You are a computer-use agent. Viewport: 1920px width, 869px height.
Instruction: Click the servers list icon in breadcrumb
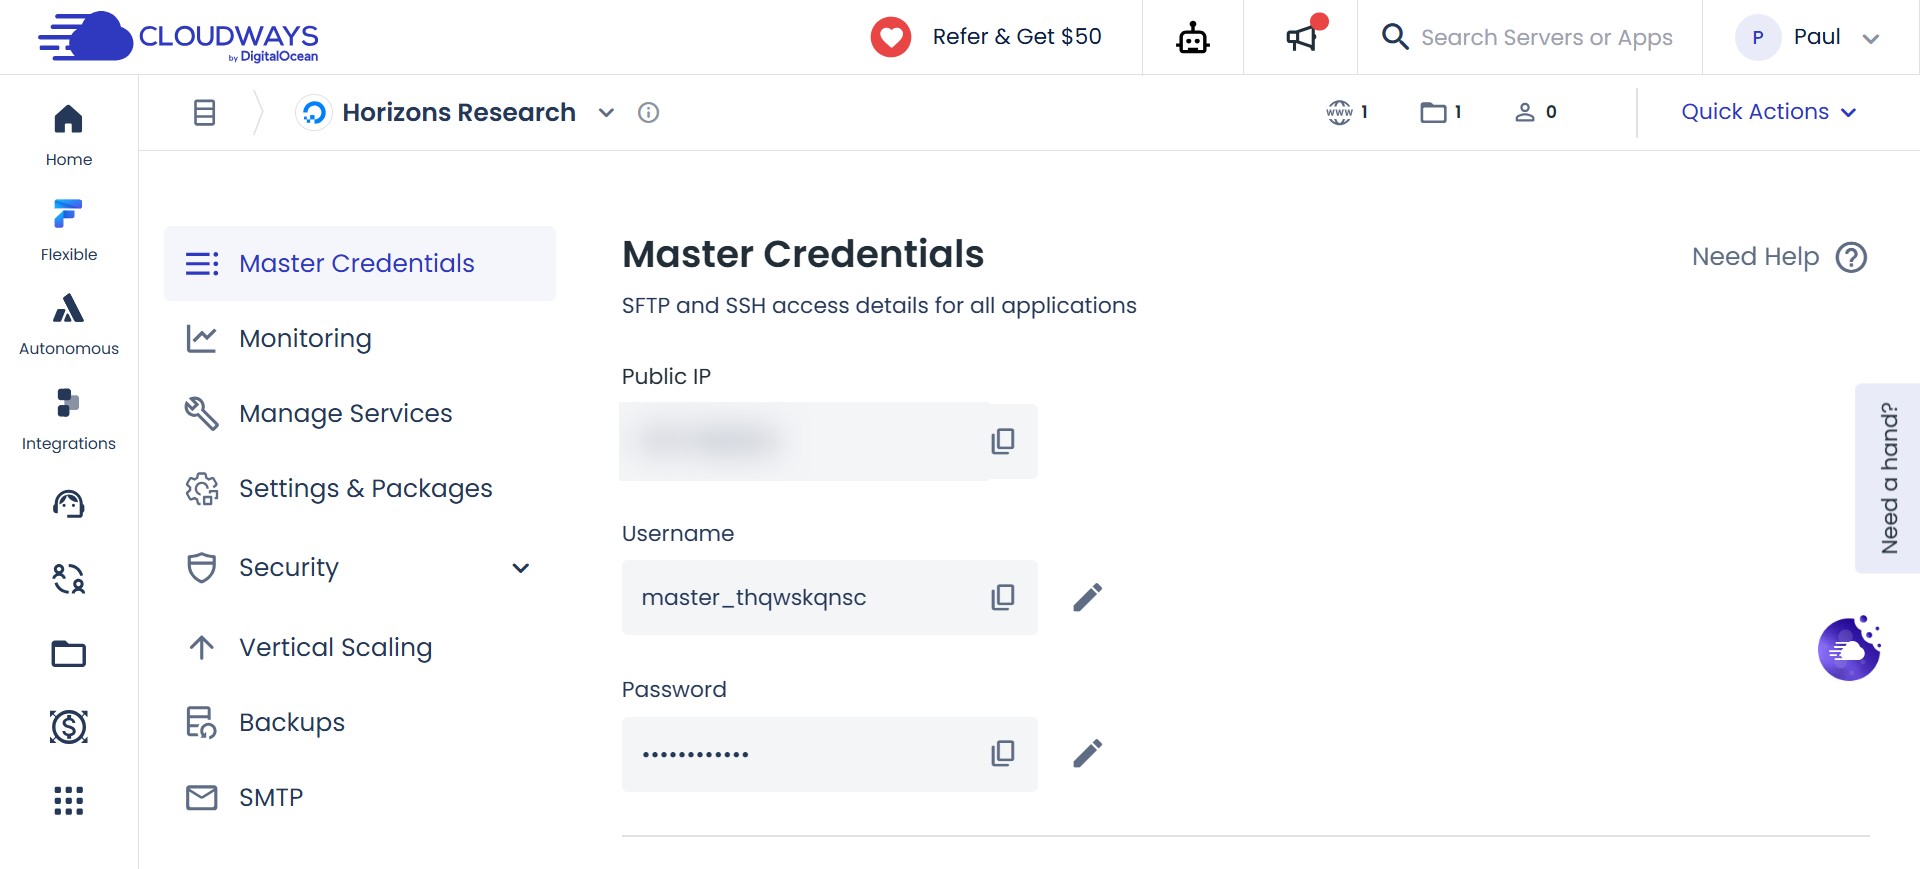tap(204, 112)
